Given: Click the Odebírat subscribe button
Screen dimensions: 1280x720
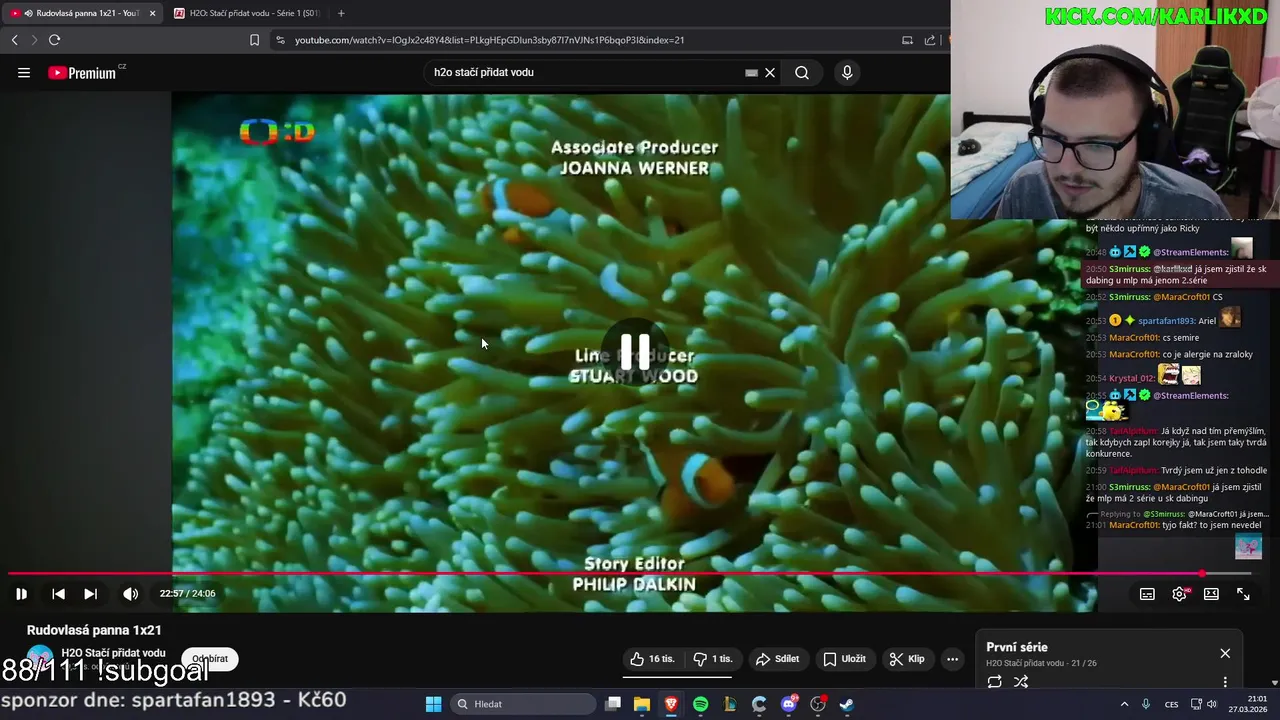Looking at the screenshot, I should pos(210,659).
